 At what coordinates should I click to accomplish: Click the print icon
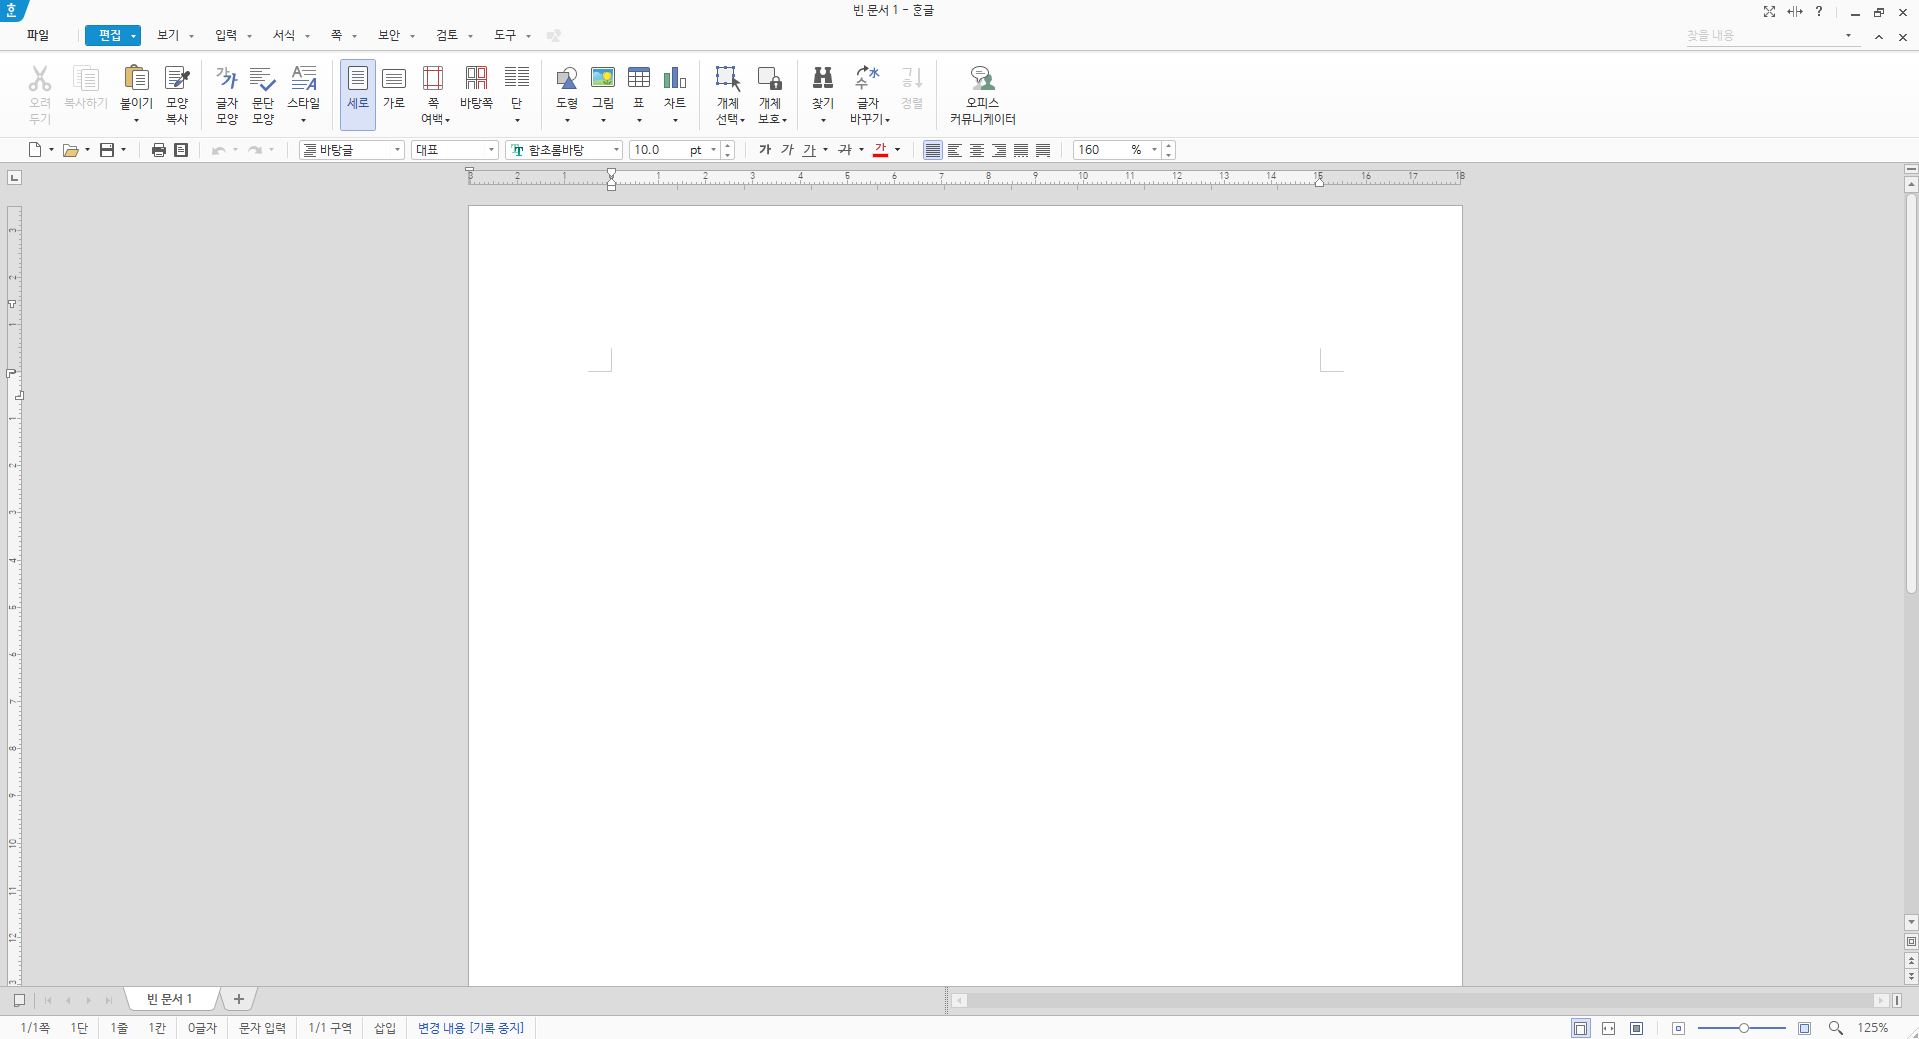tap(158, 150)
